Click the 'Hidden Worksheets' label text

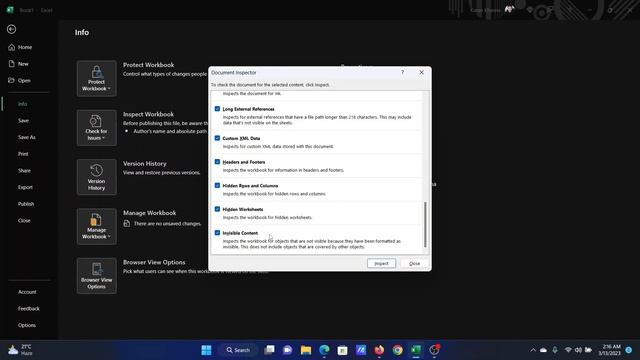(x=243, y=209)
